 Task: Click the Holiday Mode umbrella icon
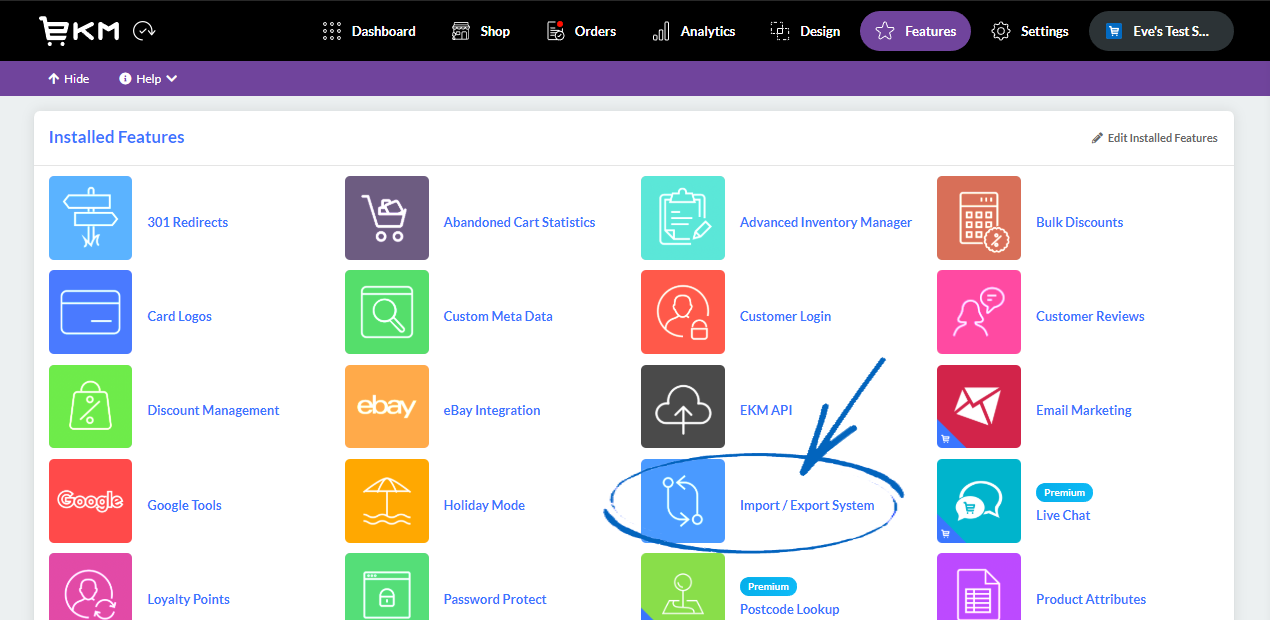point(387,501)
